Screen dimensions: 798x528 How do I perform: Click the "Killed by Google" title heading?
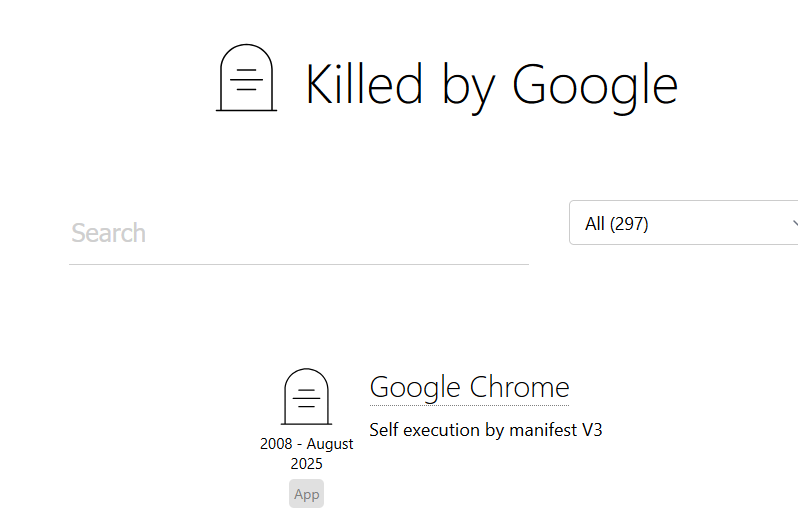(491, 84)
